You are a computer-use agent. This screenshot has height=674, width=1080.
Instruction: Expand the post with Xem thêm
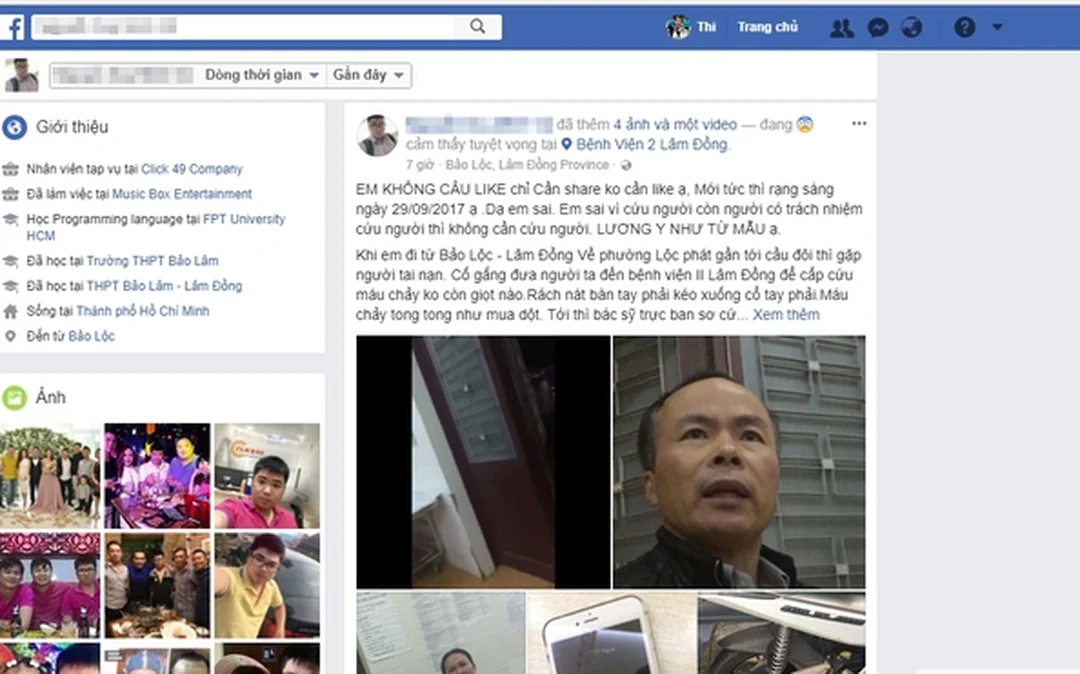[786, 315]
